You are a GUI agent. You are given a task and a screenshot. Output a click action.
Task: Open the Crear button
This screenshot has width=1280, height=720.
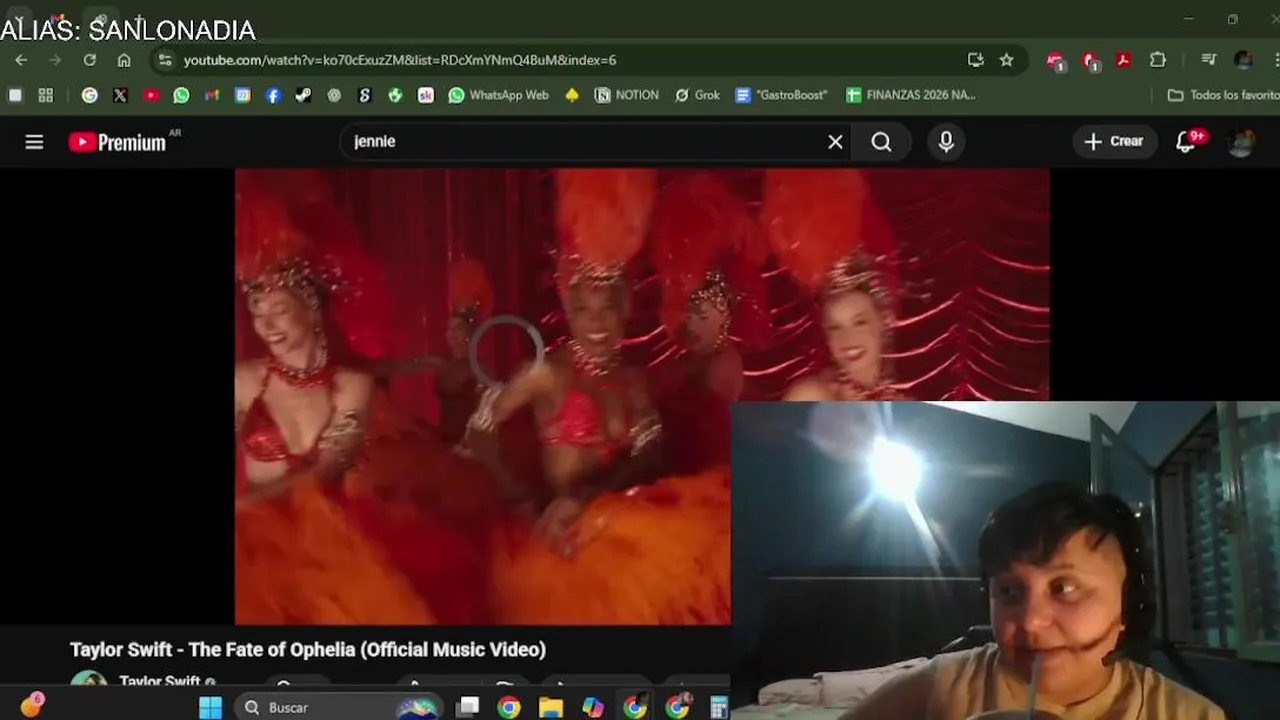[x=1115, y=142]
